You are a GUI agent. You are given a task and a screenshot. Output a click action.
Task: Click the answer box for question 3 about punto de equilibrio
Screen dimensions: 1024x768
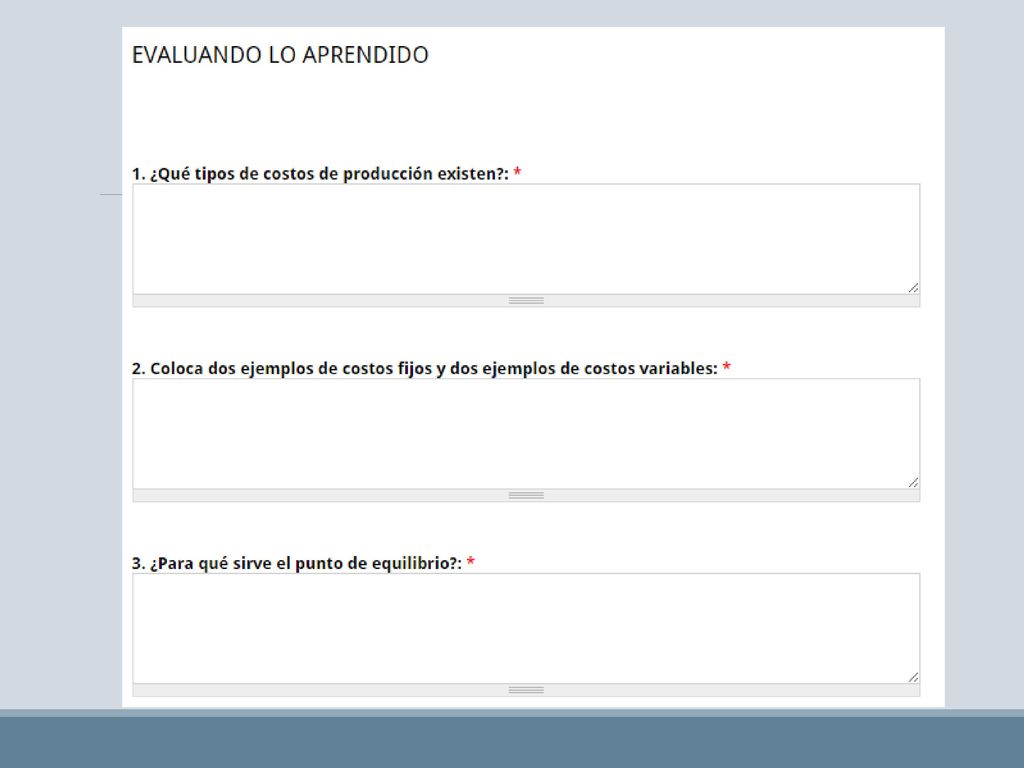pos(526,628)
